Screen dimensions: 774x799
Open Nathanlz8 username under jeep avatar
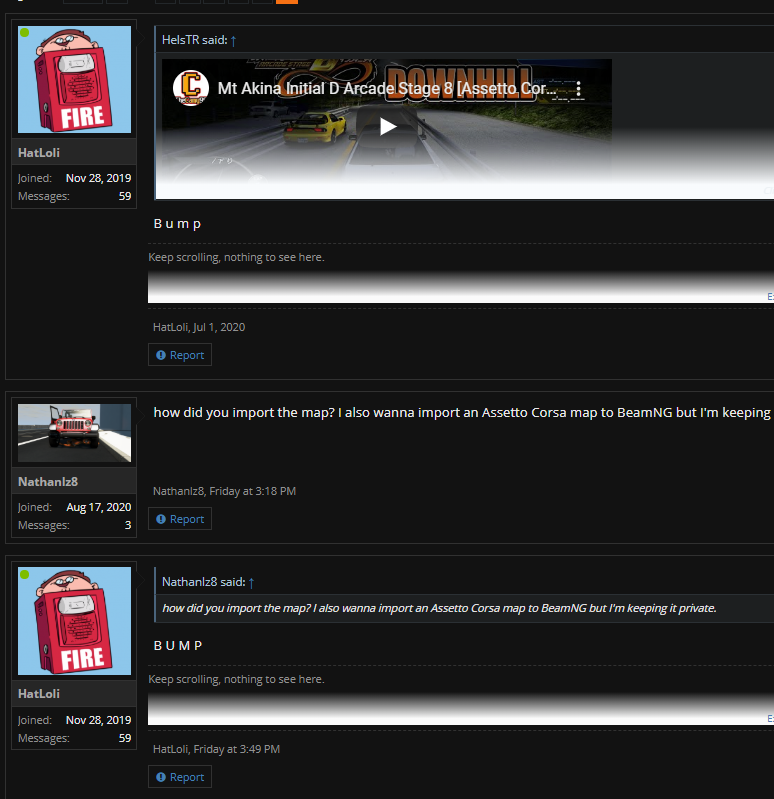(x=48, y=482)
